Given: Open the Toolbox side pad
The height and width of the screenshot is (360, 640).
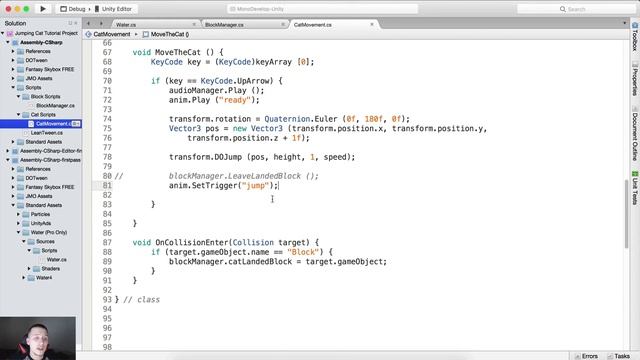Looking at the screenshot, I should click(x=635, y=37).
